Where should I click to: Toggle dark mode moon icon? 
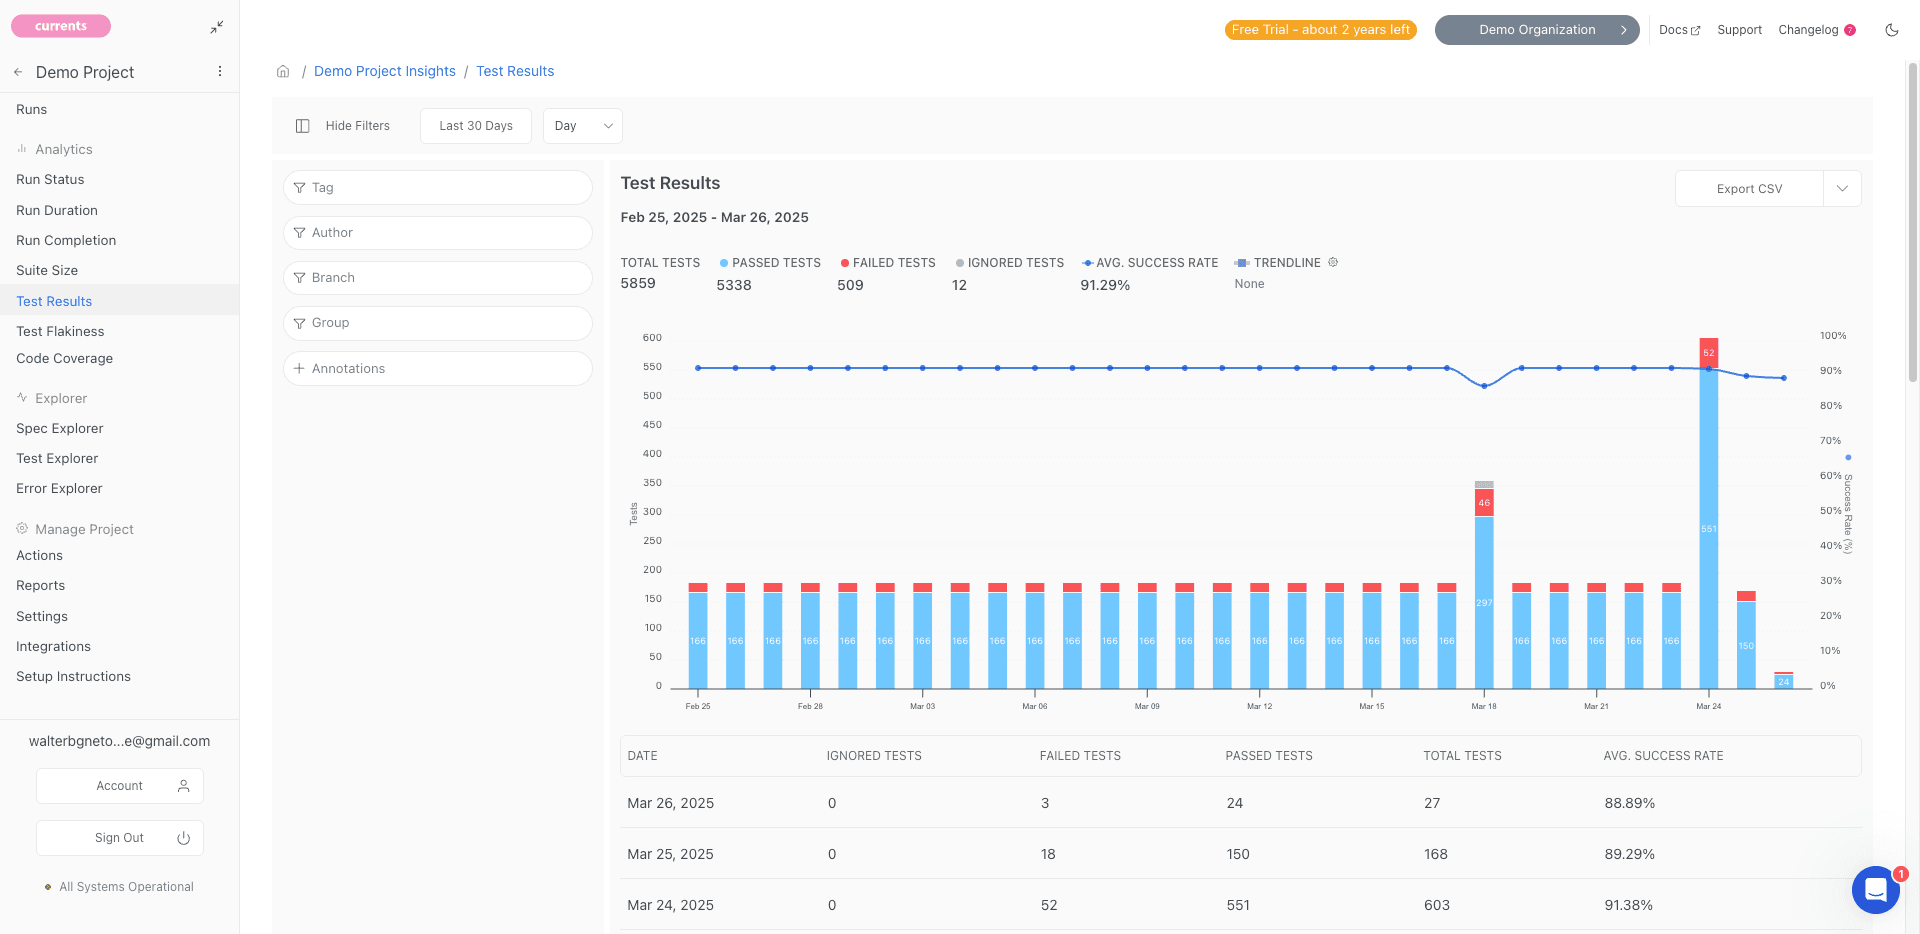[x=1891, y=30]
